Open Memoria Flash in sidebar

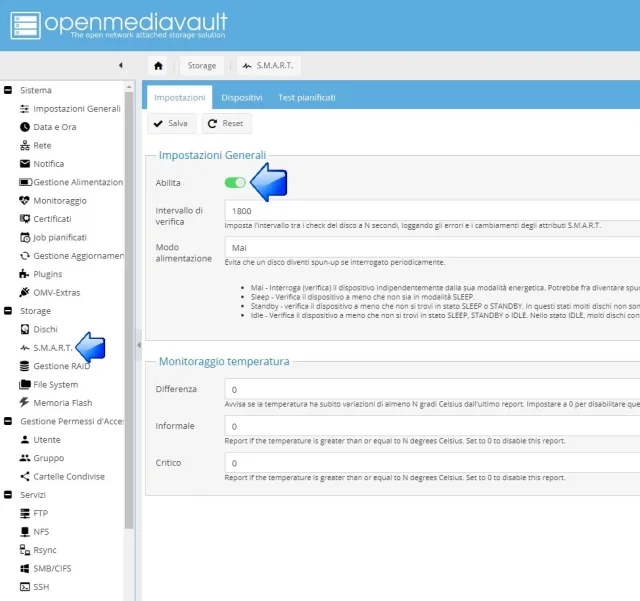(64, 403)
